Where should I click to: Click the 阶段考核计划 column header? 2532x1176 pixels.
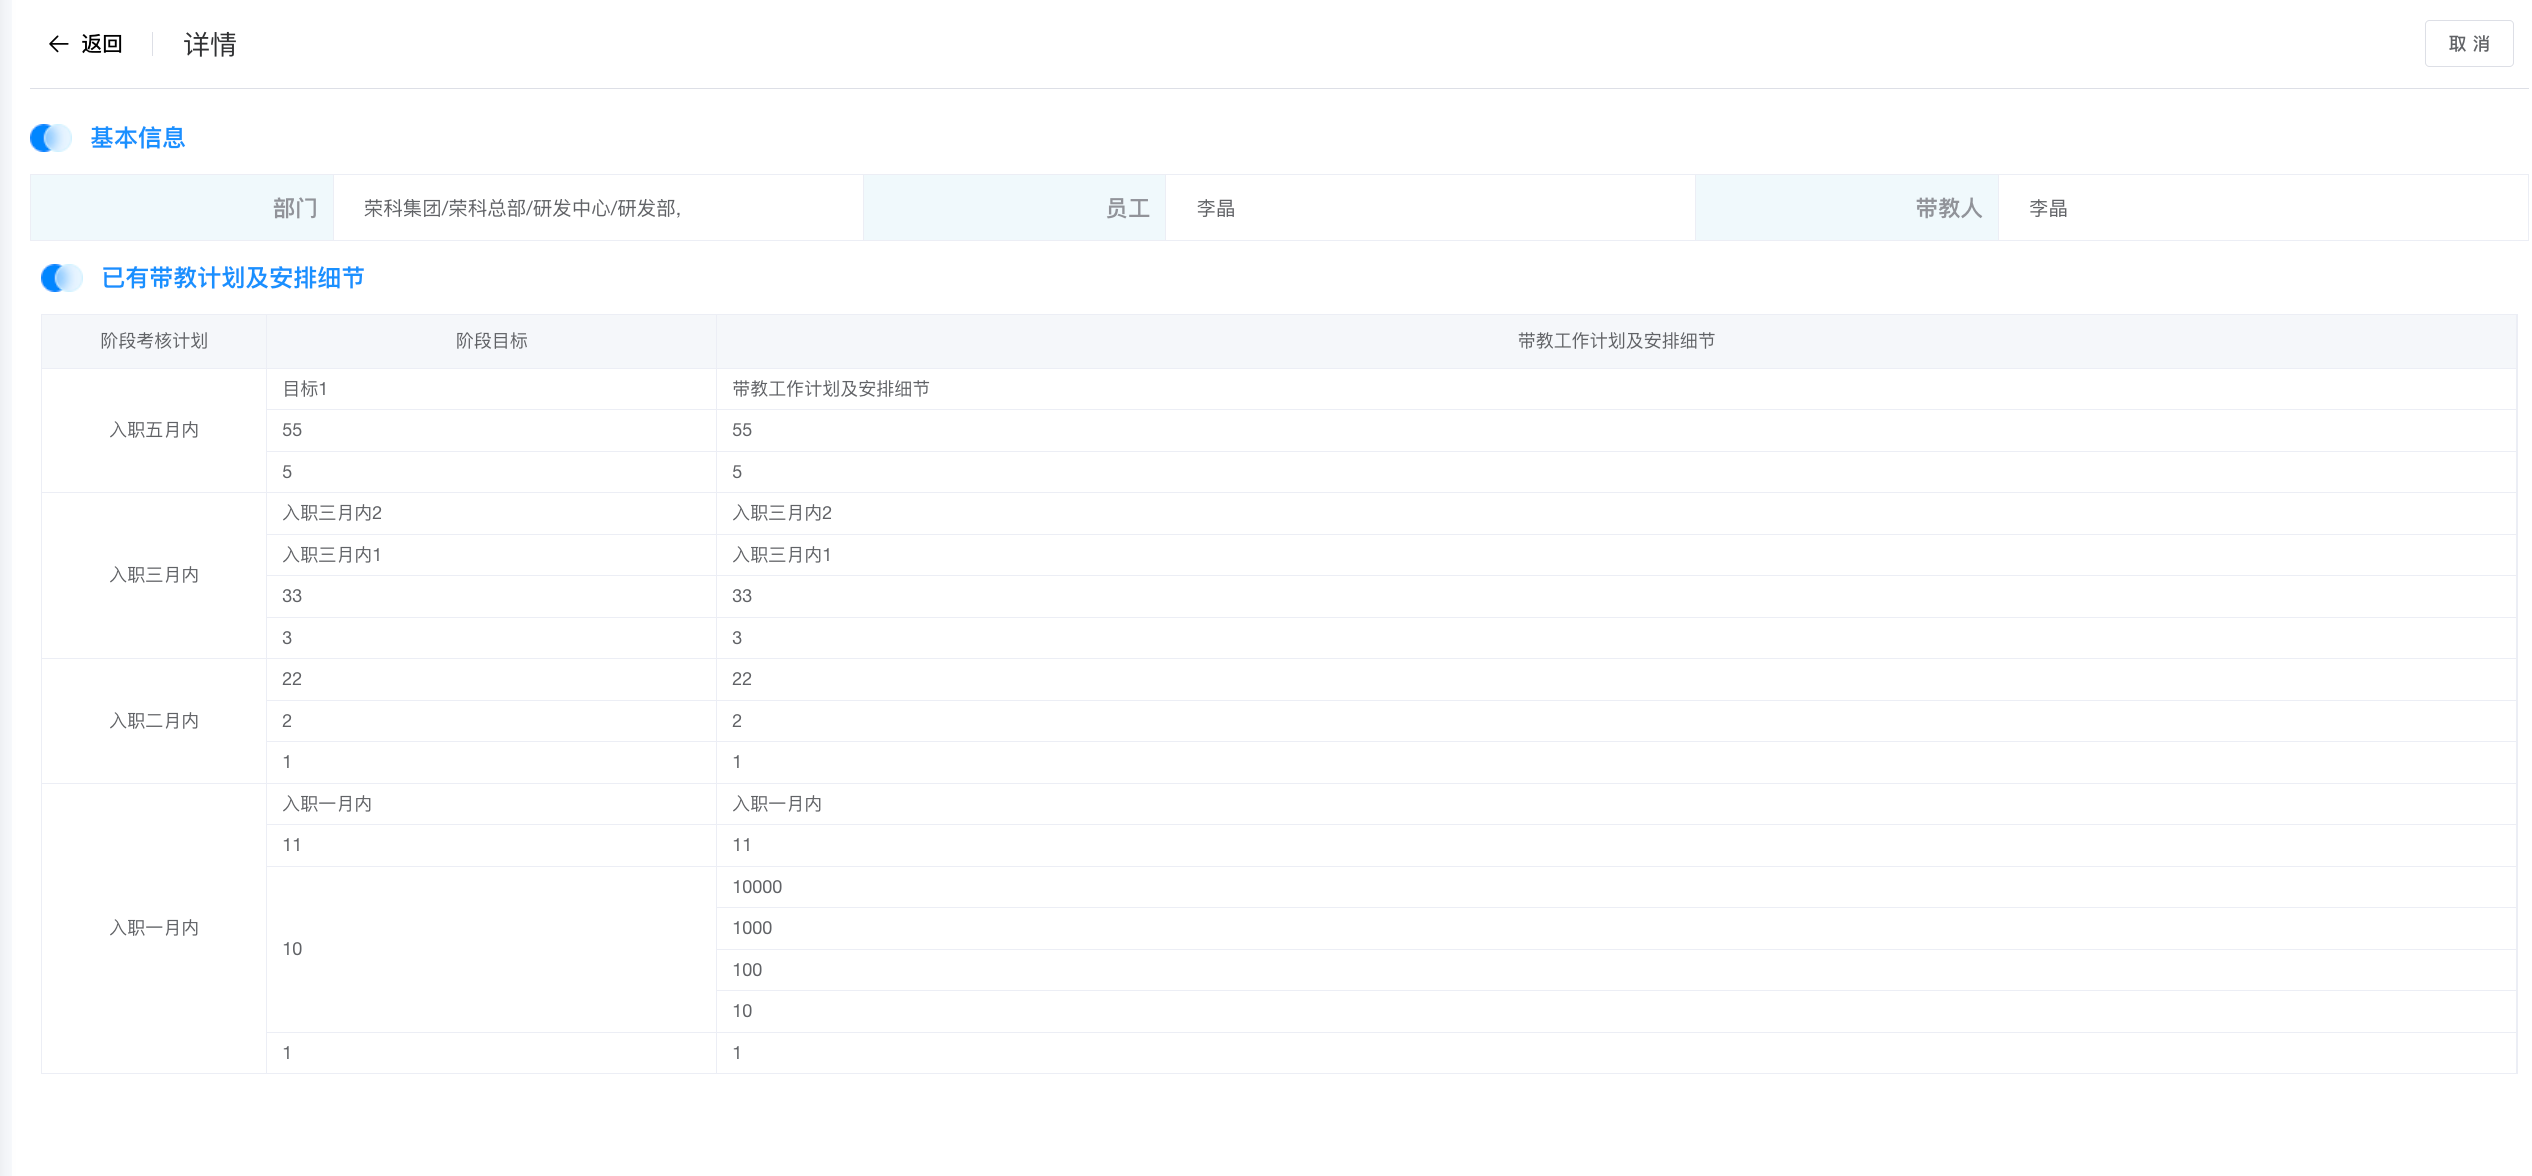154,341
